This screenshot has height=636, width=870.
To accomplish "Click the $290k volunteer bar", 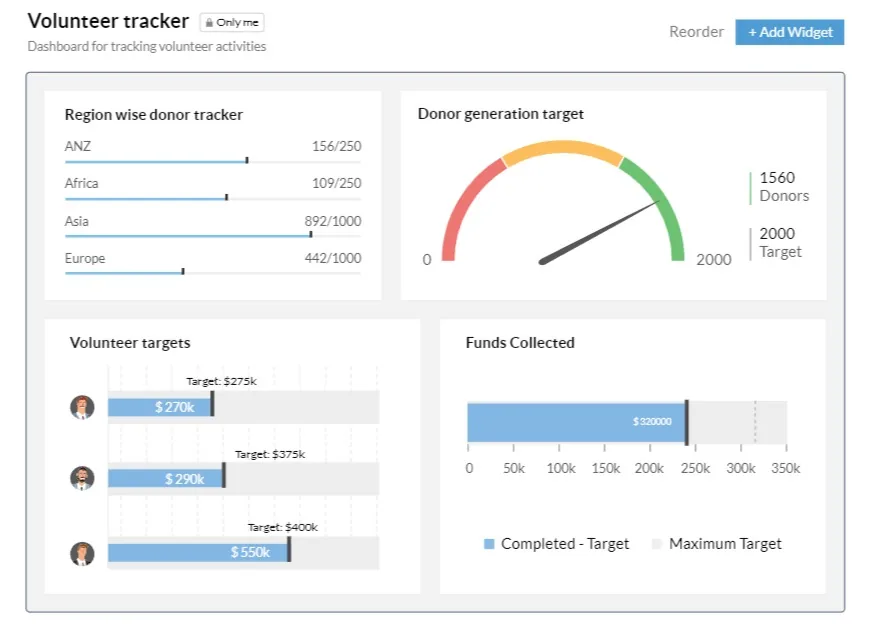I will [165, 478].
